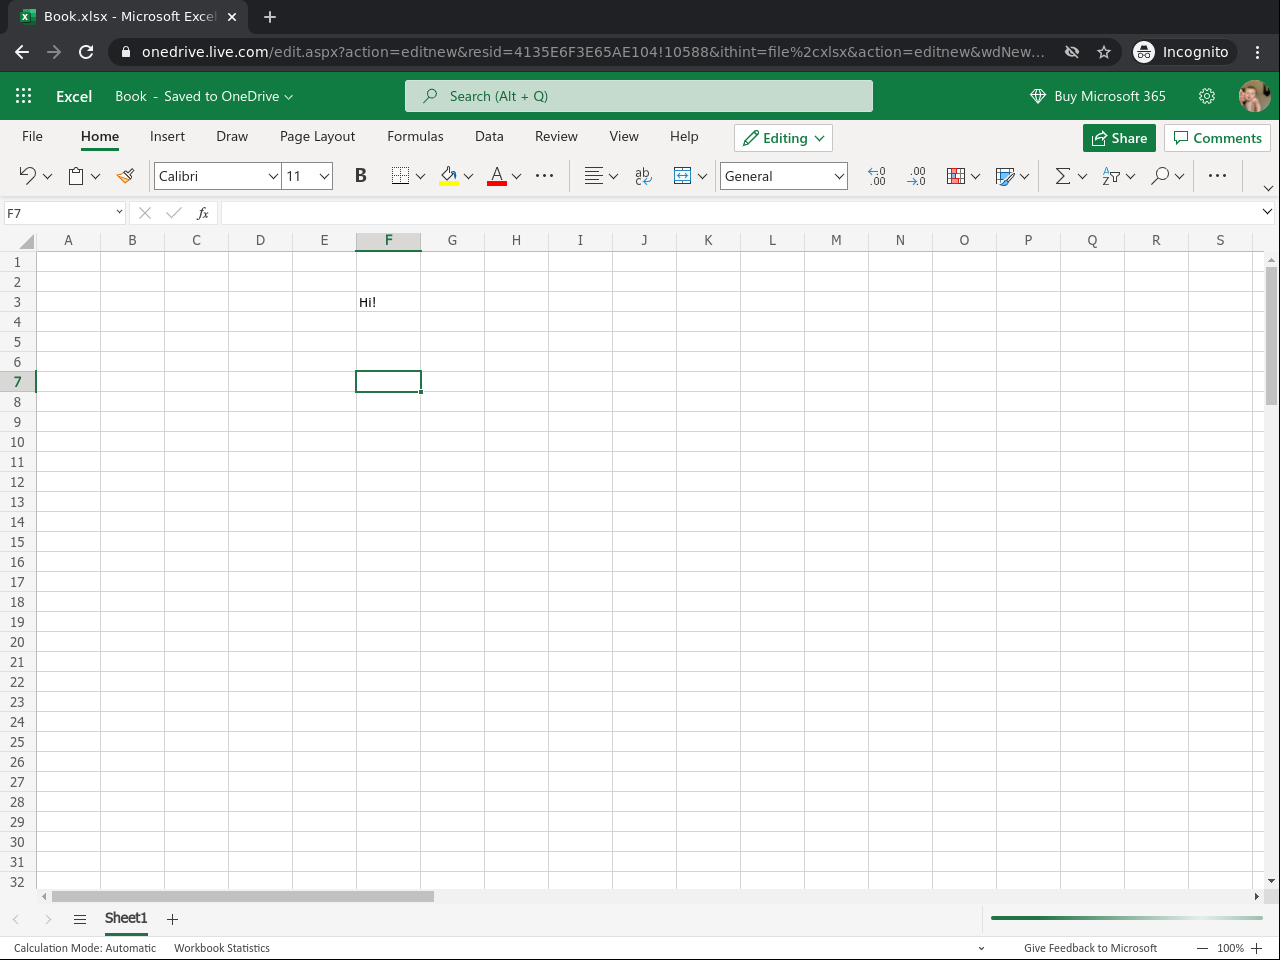Image resolution: width=1280 pixels, height=960 pixels.
Task: Click the Borders icon
Action: point(400,176)
